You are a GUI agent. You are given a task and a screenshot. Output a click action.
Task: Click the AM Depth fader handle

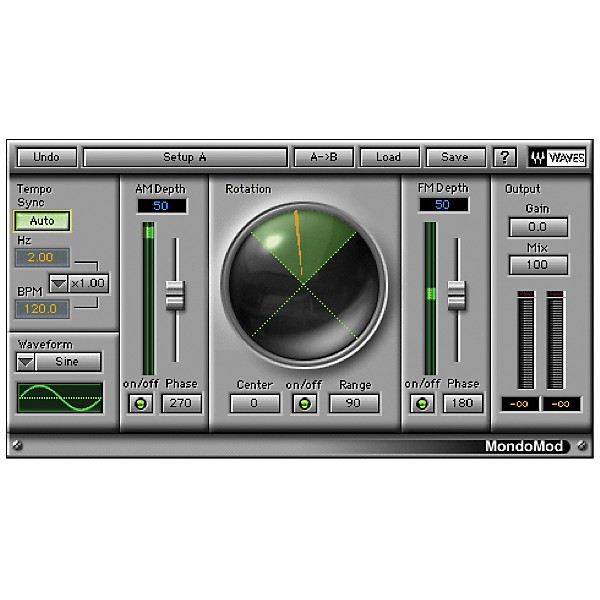[x=175, y=295]
